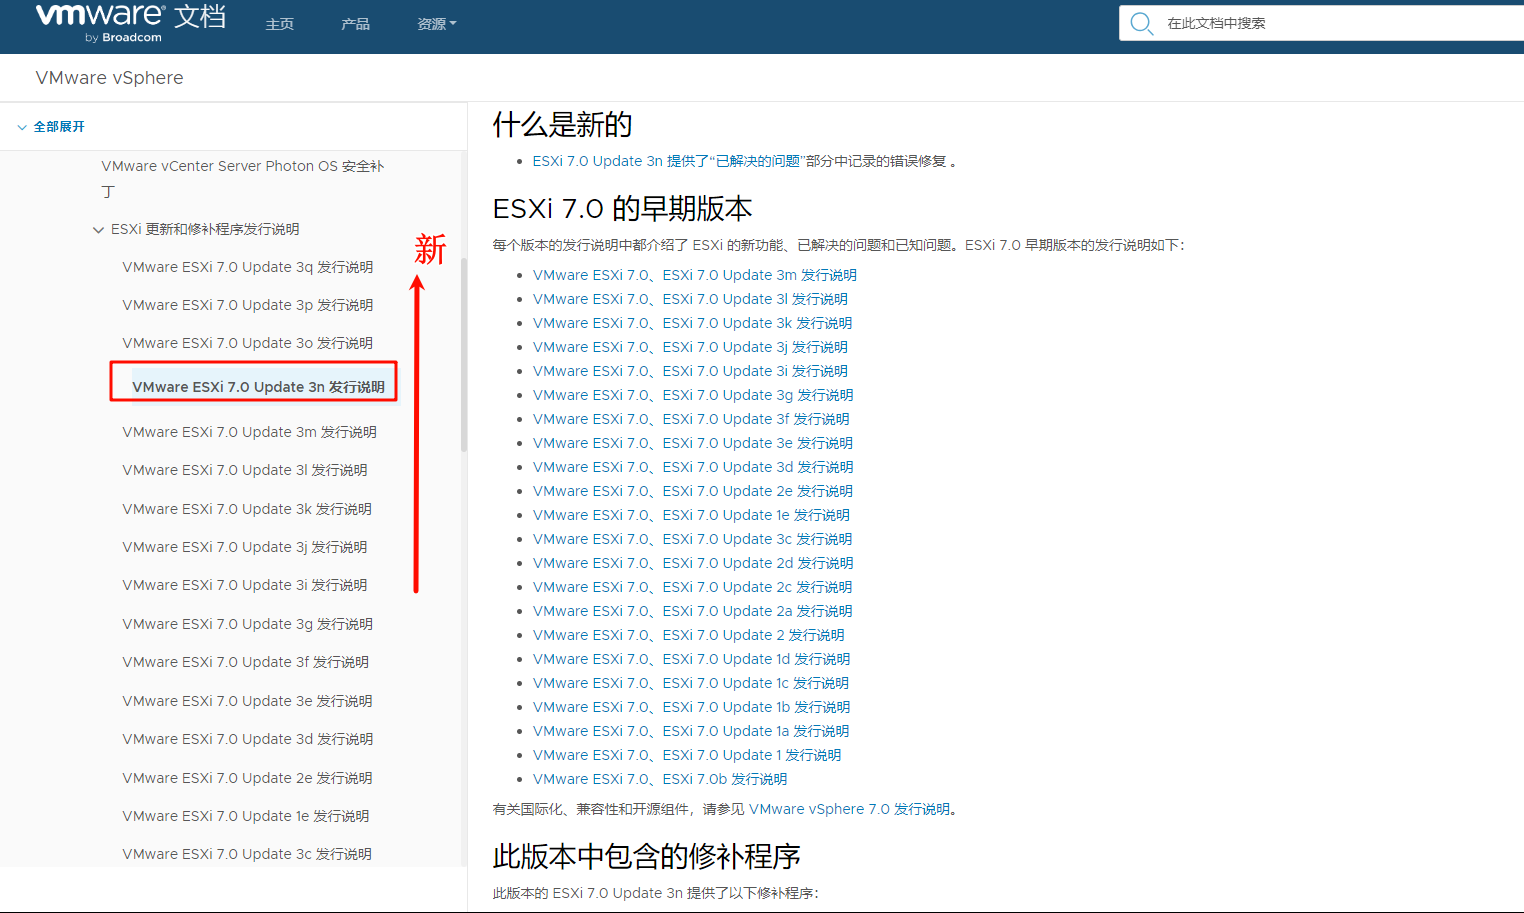Click the ESXi 7.0 Update 3n 提供了 link

(x=597, y=161)
